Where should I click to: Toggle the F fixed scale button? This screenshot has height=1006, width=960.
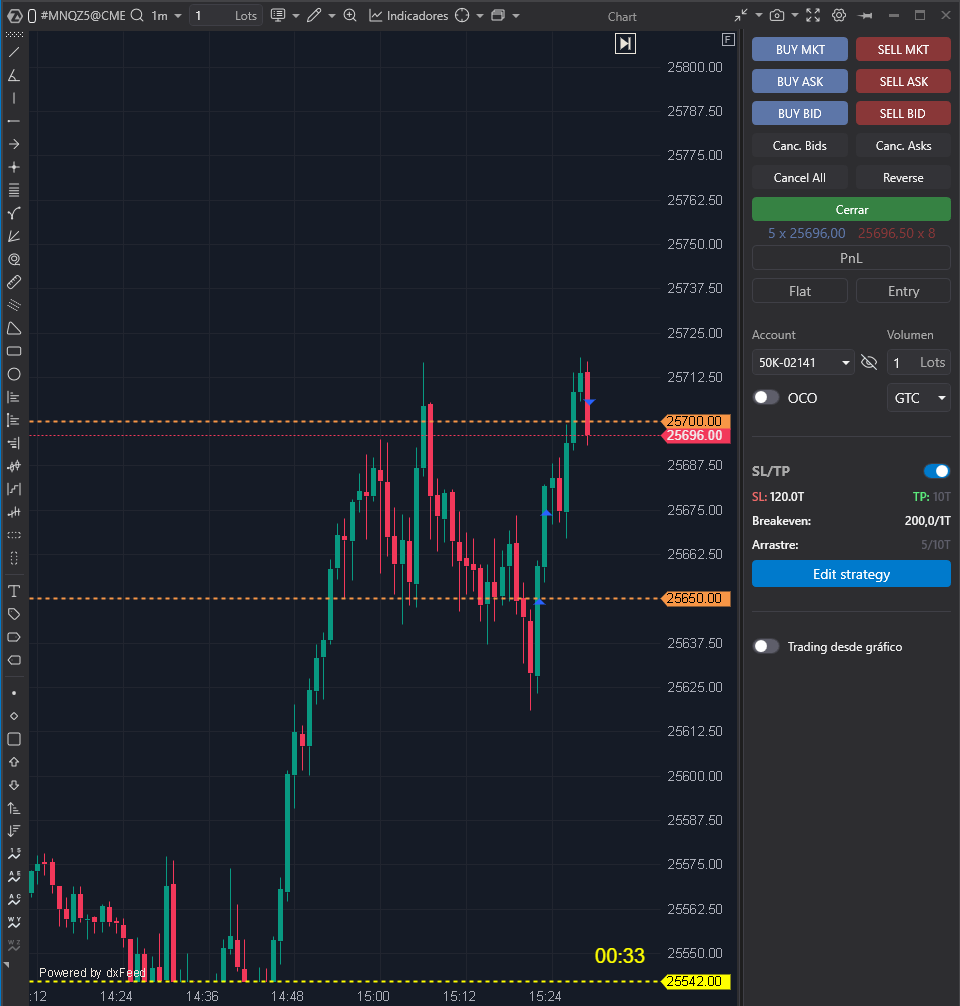tap(728, 40)
